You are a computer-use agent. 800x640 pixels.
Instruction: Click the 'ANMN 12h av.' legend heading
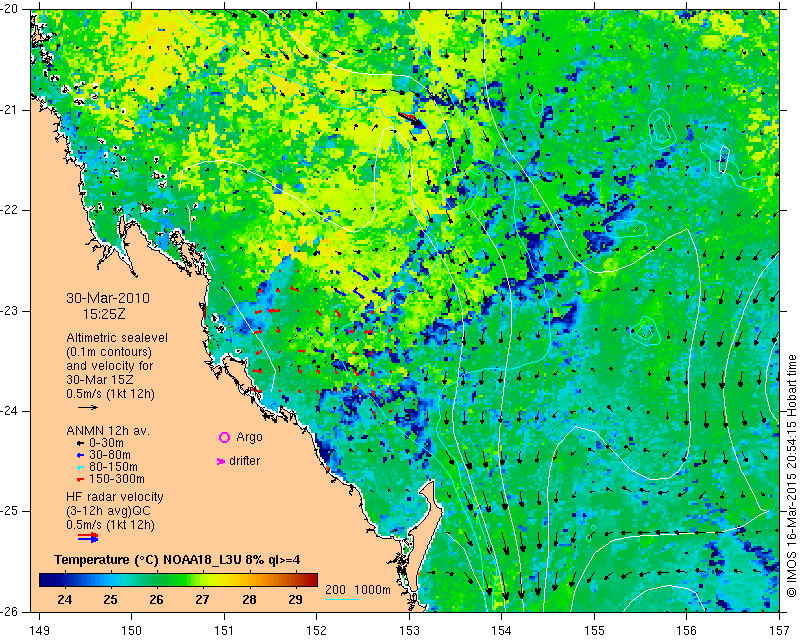coord(108,431)
